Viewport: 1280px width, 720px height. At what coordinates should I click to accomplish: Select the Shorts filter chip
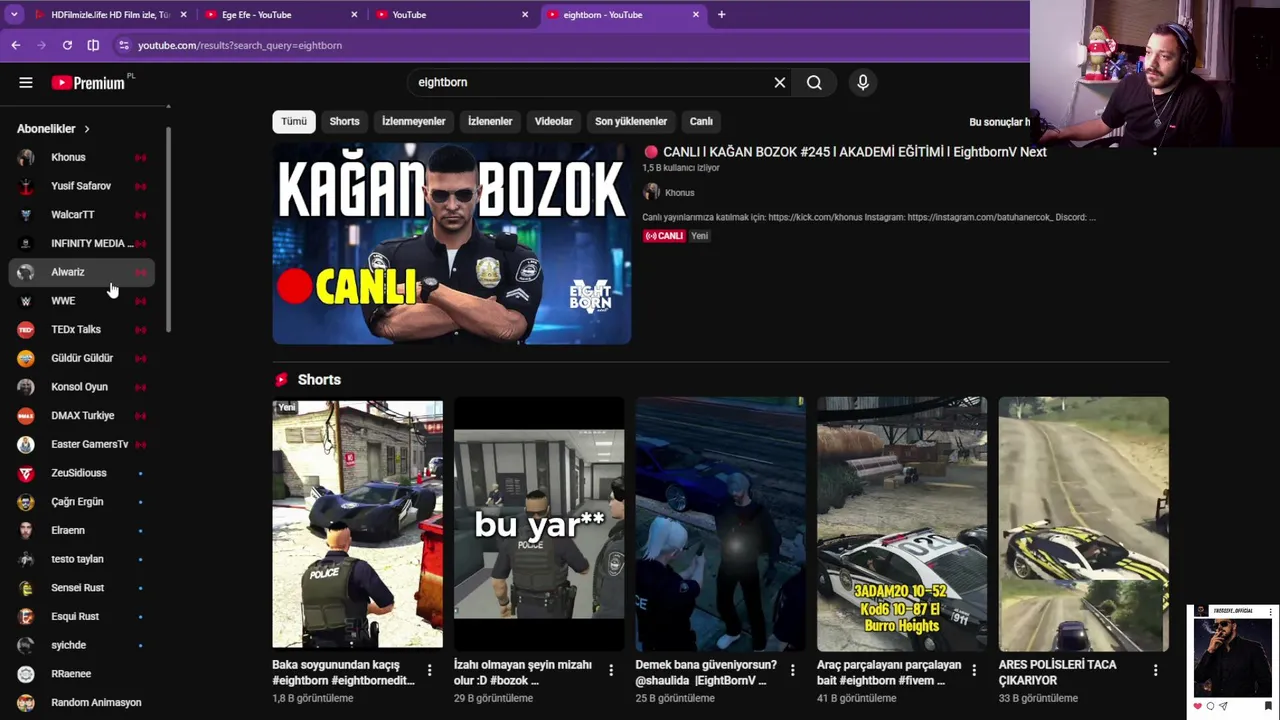344,121
